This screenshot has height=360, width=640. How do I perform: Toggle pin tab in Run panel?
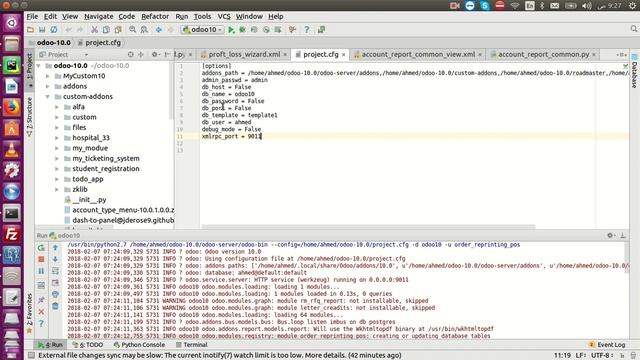[x=41, y=300]
